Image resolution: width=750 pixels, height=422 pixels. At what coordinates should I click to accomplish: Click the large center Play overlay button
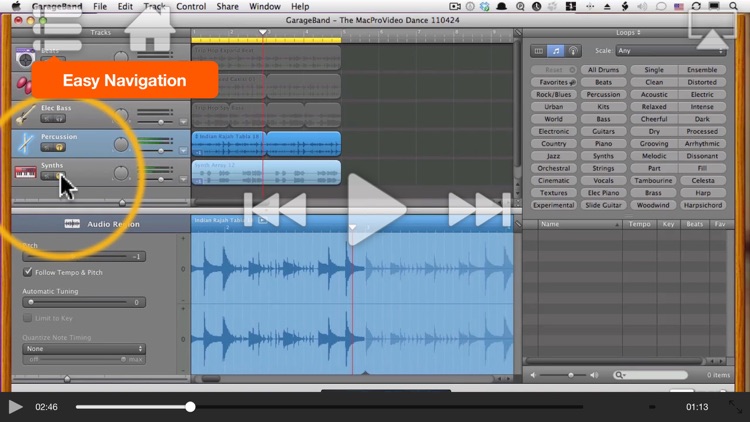click(x=376, y=209)
